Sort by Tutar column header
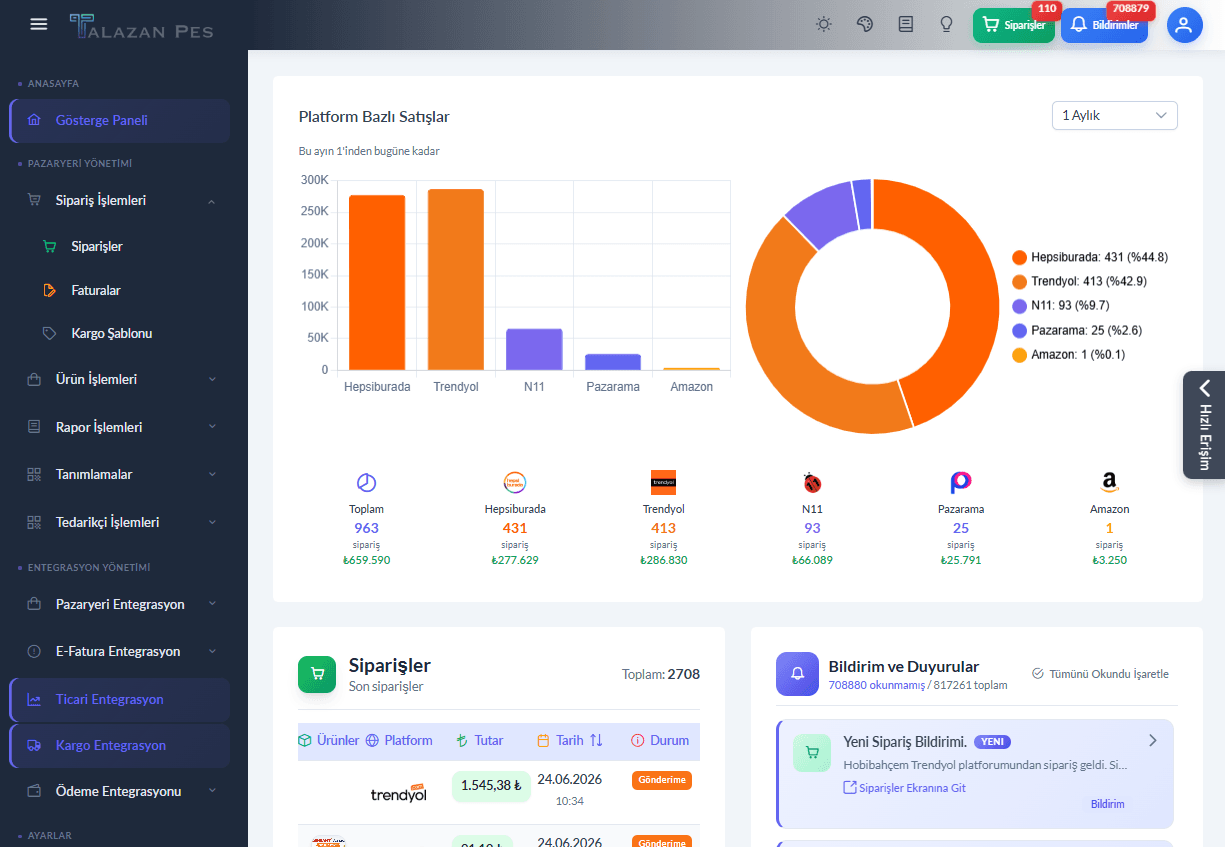1225x847 pixels. click(479, 741)
